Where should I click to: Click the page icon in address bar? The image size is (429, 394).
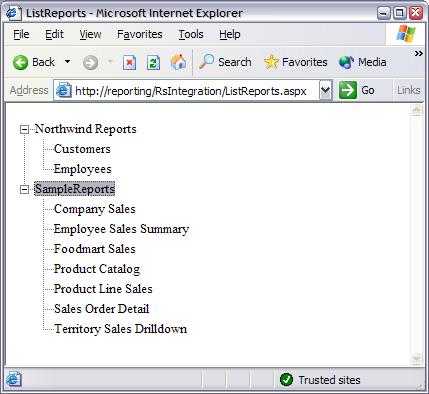click(x=63, y=90)
